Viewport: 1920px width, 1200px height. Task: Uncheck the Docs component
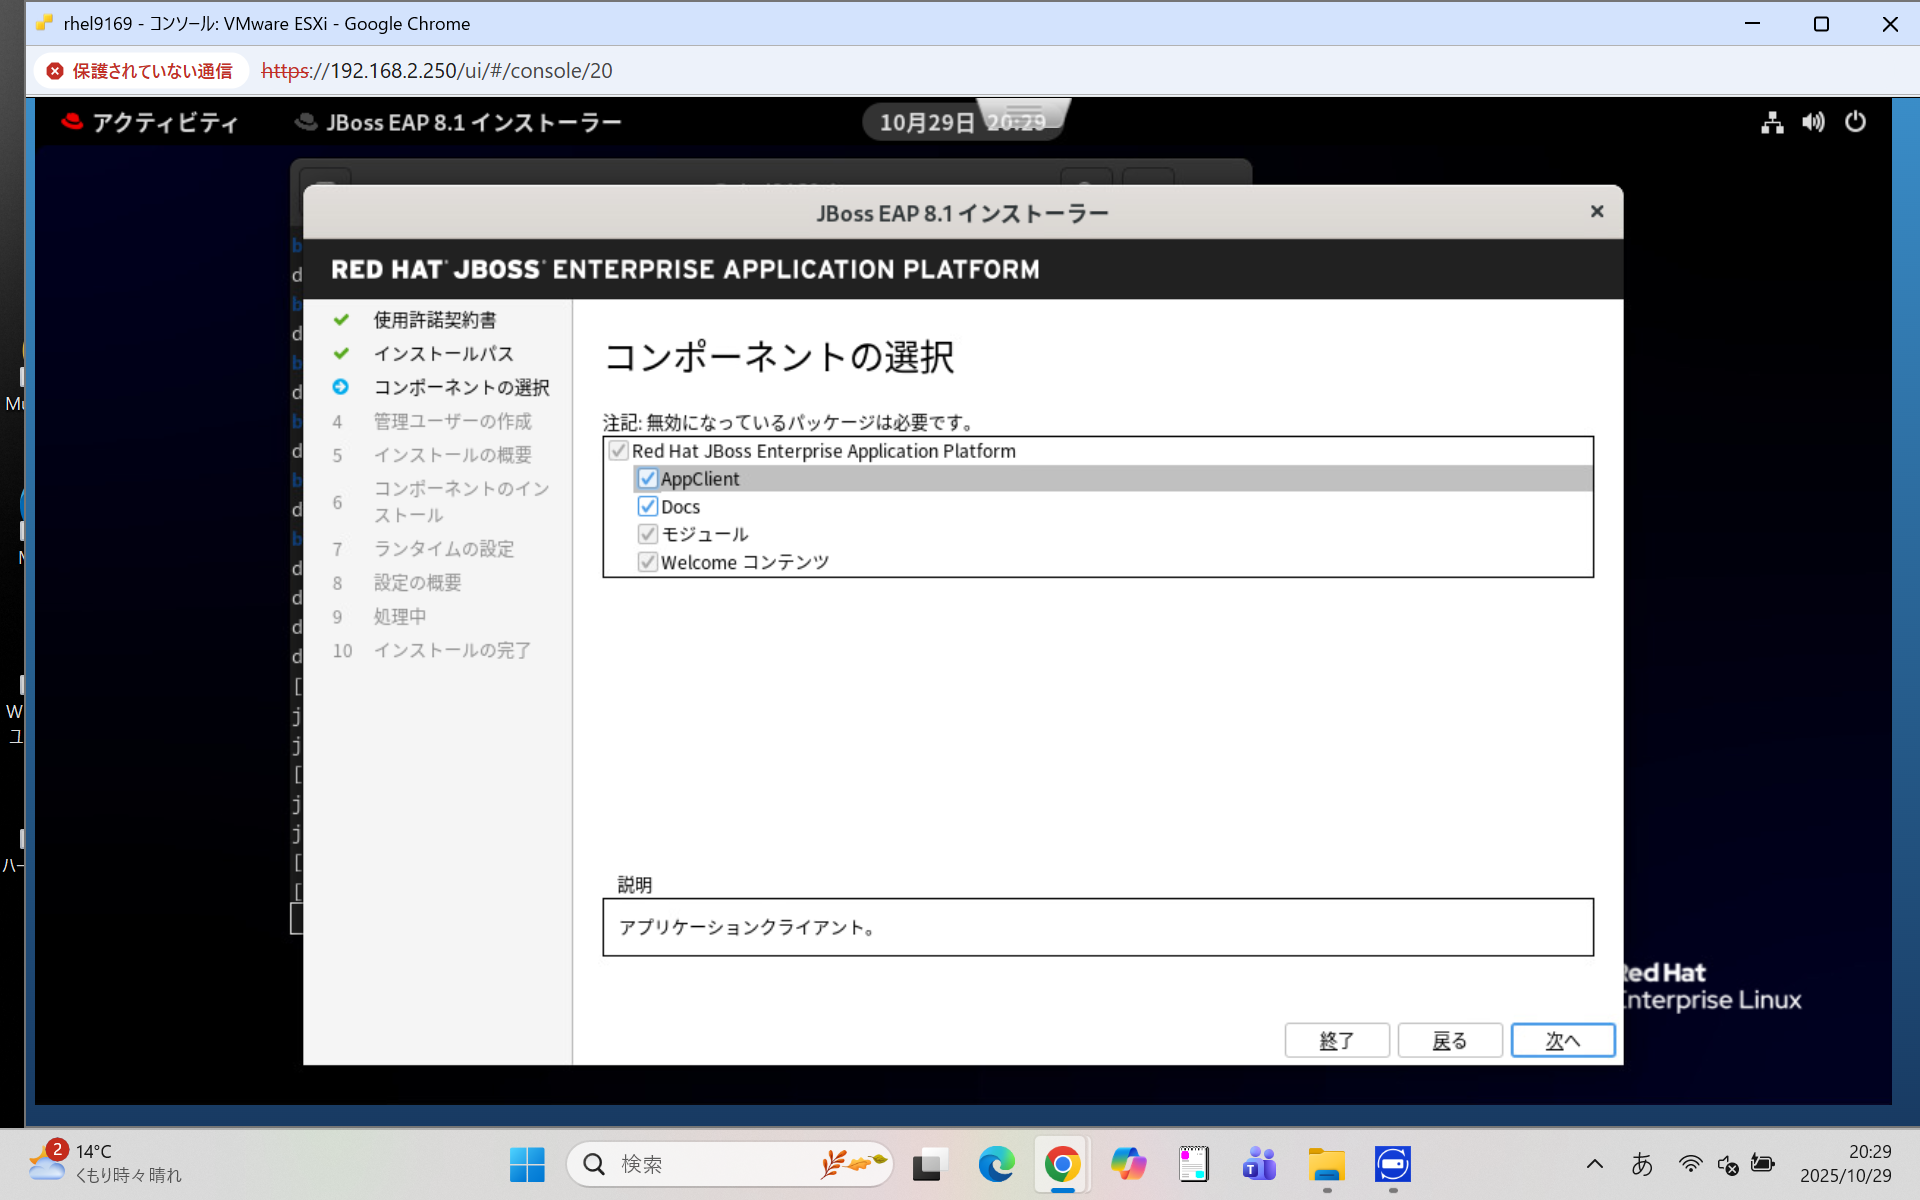(648, 506)
